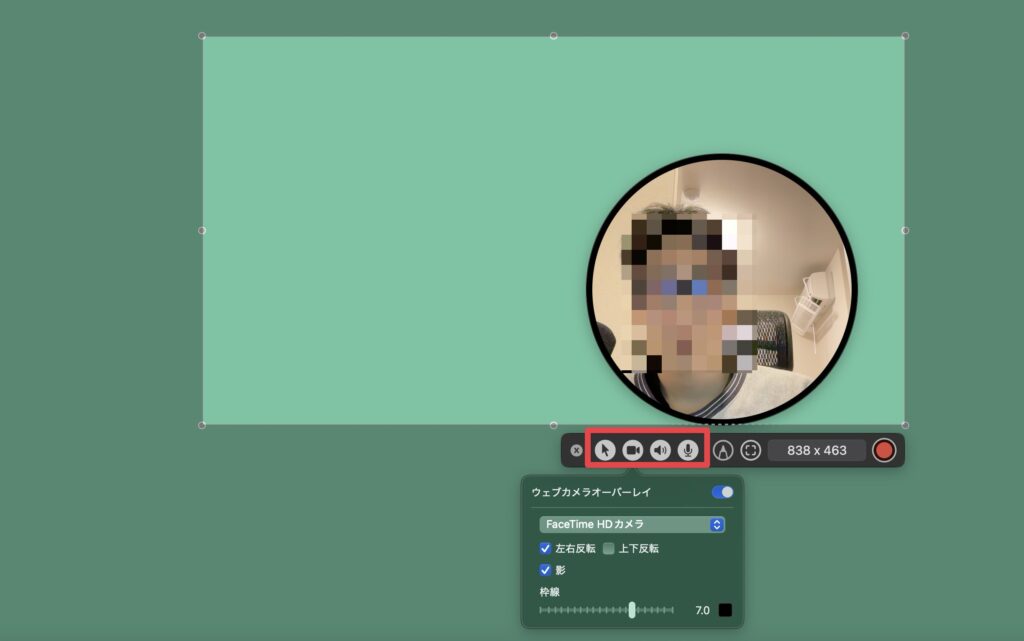
Task: Open the annotation drawing tool icon
Action: pos(723,450)
